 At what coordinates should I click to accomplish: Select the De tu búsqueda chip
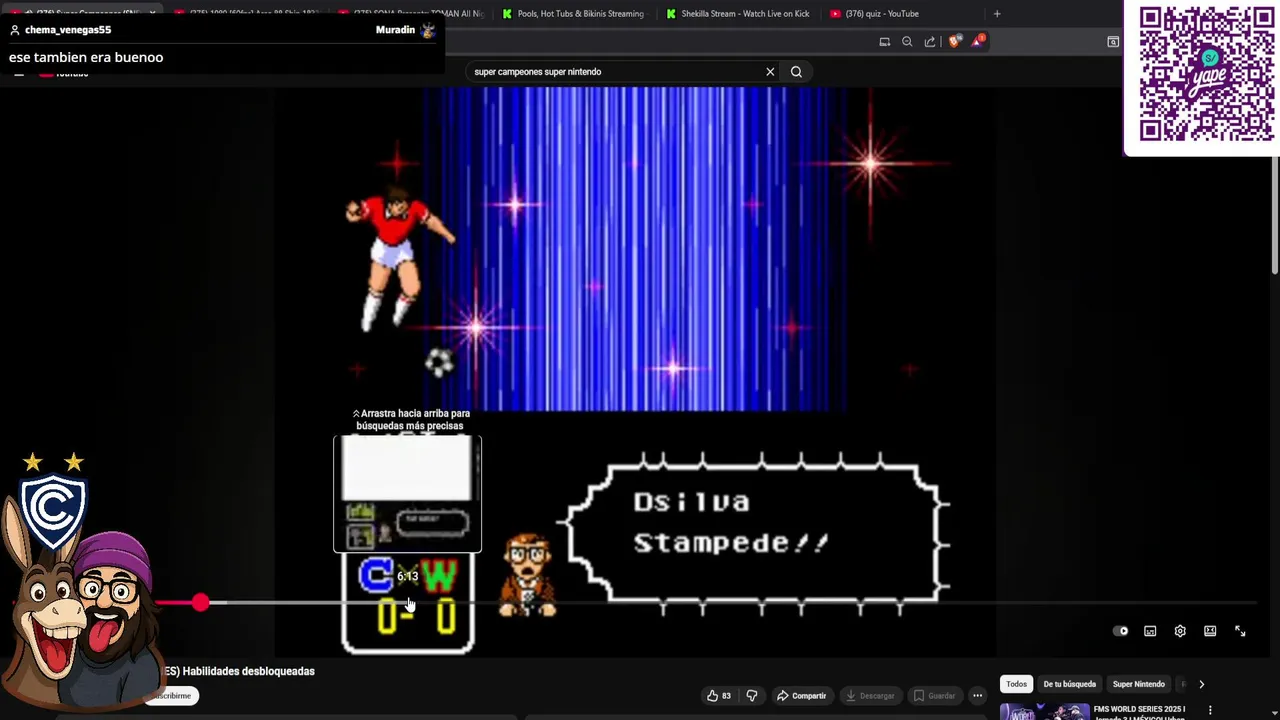[x=1069, y=684]
